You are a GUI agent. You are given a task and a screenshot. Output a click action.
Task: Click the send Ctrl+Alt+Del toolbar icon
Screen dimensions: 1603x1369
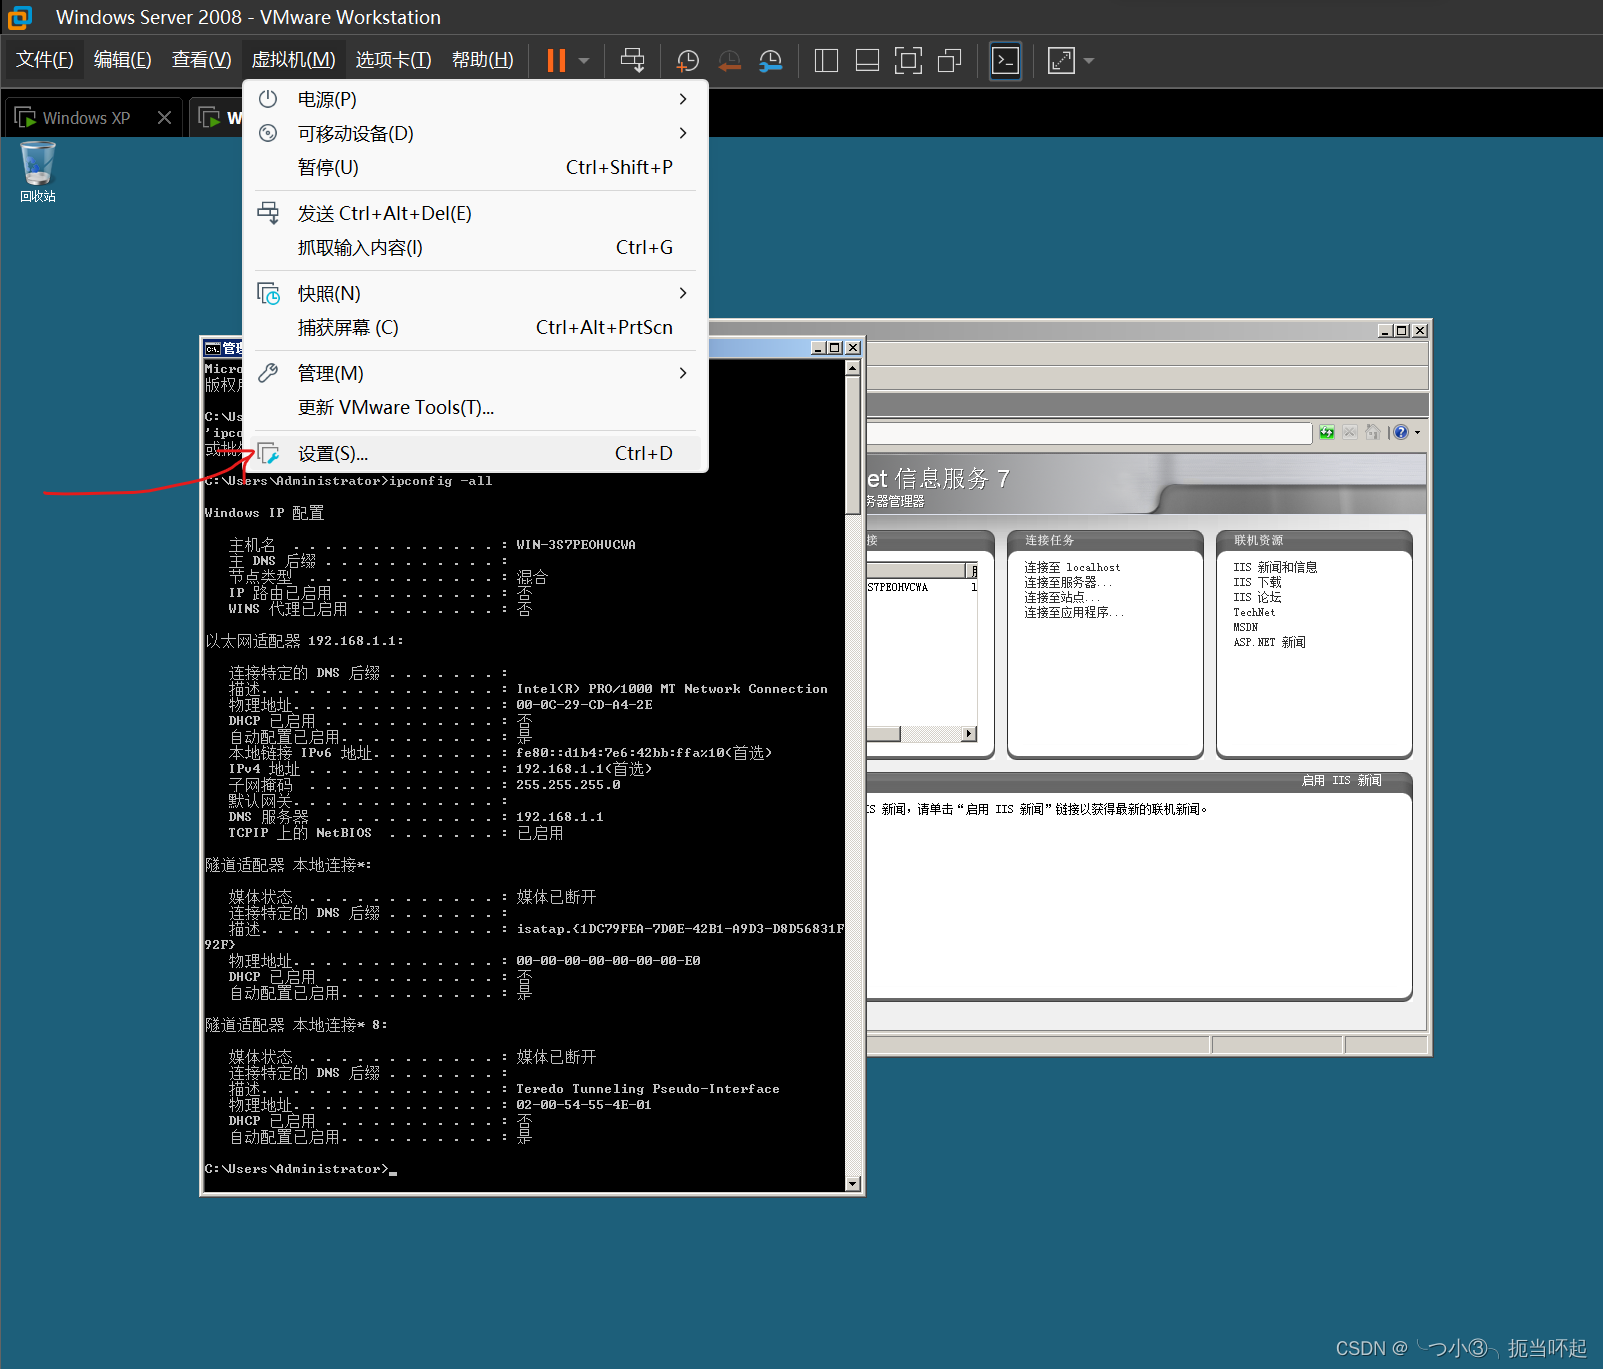pos(632,61)
